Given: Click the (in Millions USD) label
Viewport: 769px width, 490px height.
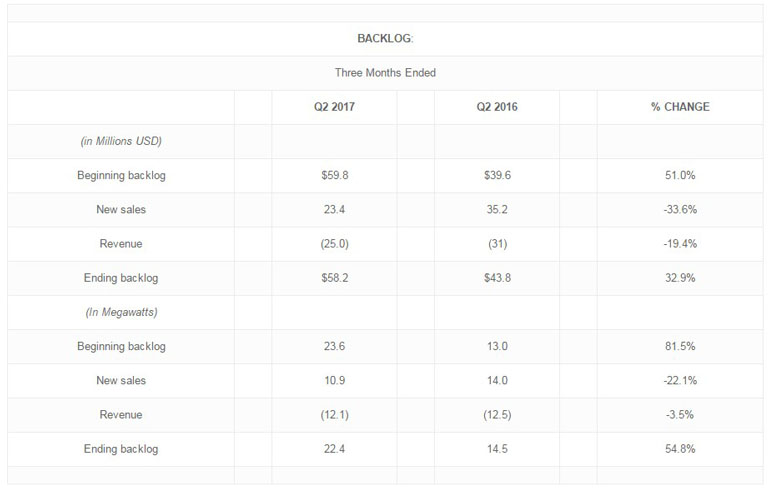Looking at the screenshot, I should (121, 141).
